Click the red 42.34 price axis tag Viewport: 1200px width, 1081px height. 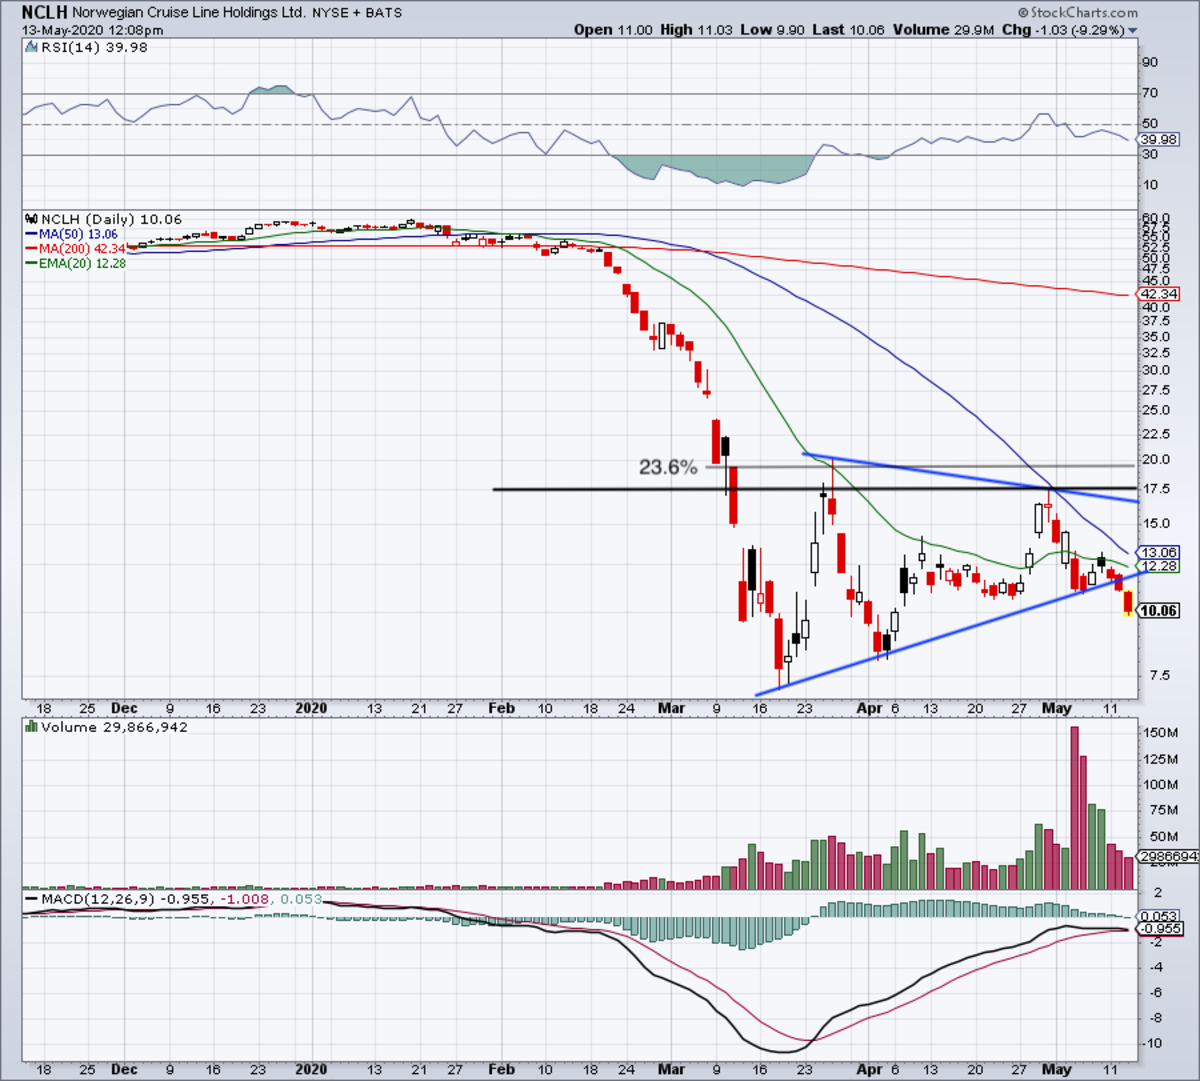tap(1159, 294)
